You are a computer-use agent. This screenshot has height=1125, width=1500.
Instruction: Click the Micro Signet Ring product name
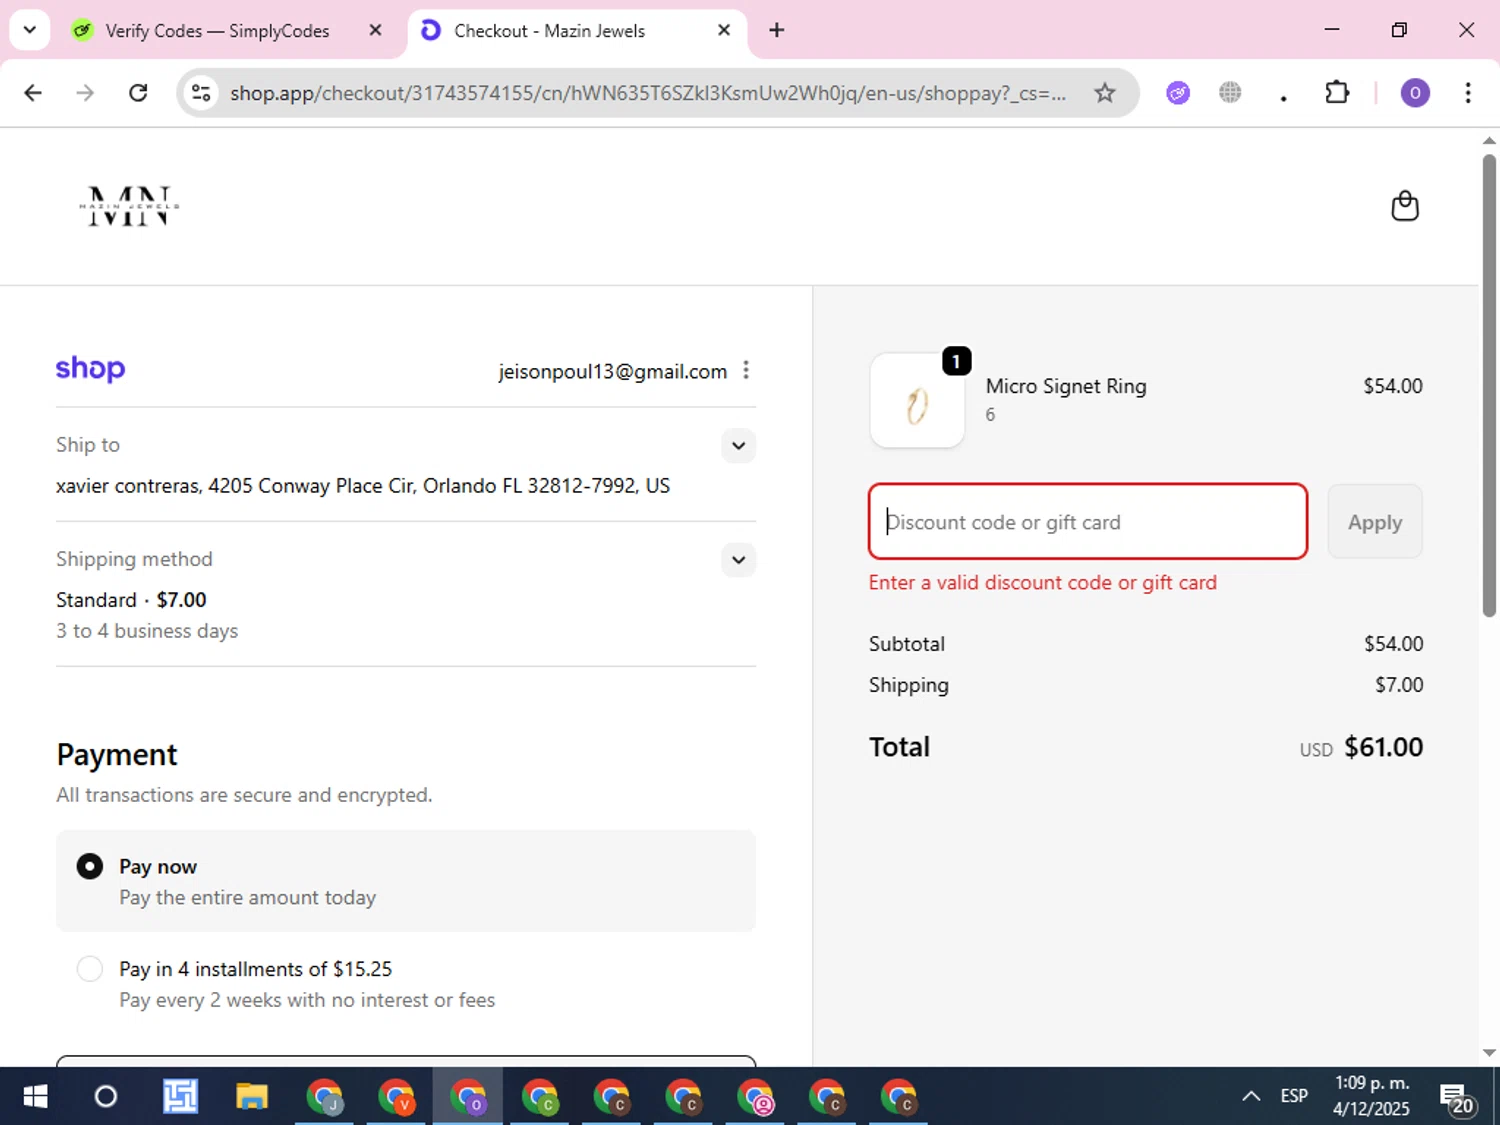pos(1066,386)
